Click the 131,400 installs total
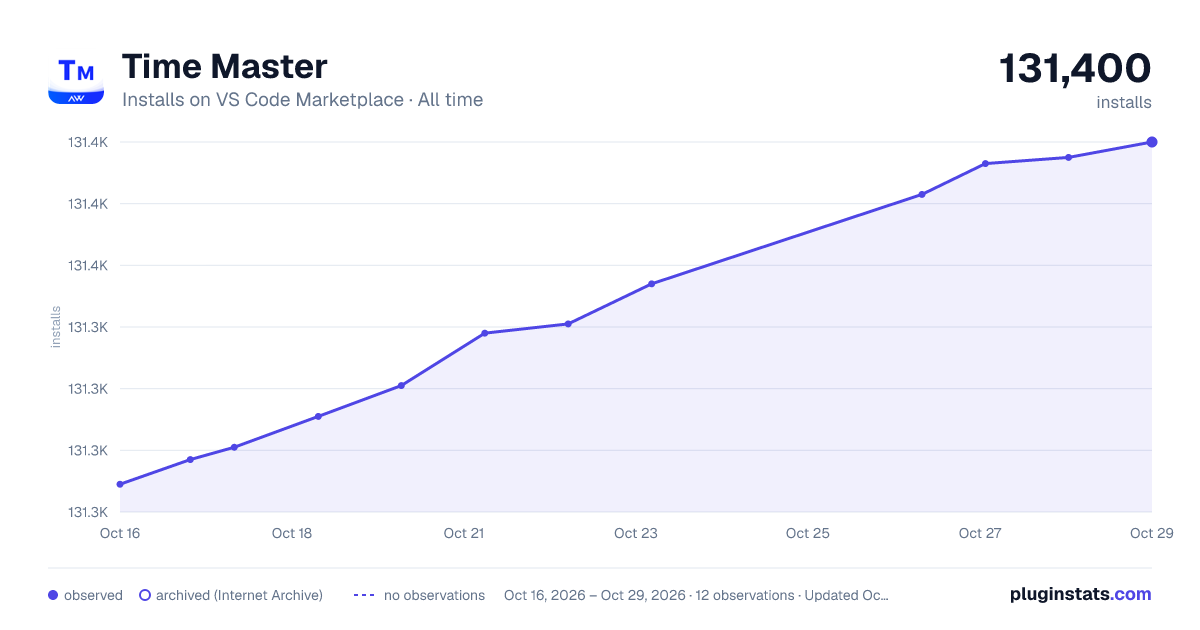 (x=1075, y=69)
